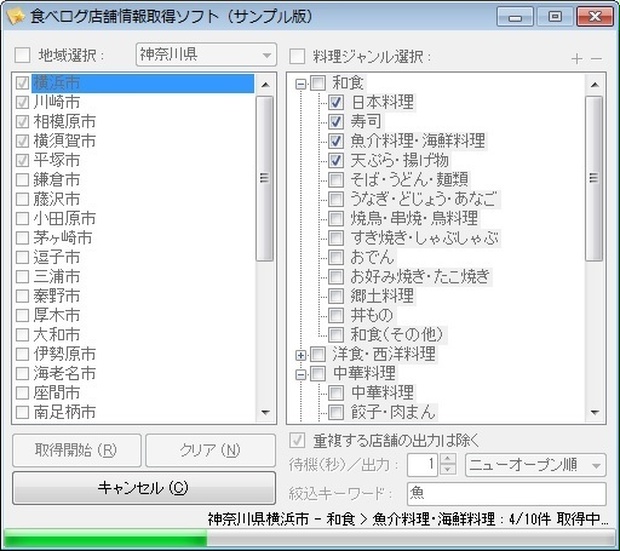Select 厚木市 in the city list
This screenshot has height=551, width=620.
click(x=57, y=315)
